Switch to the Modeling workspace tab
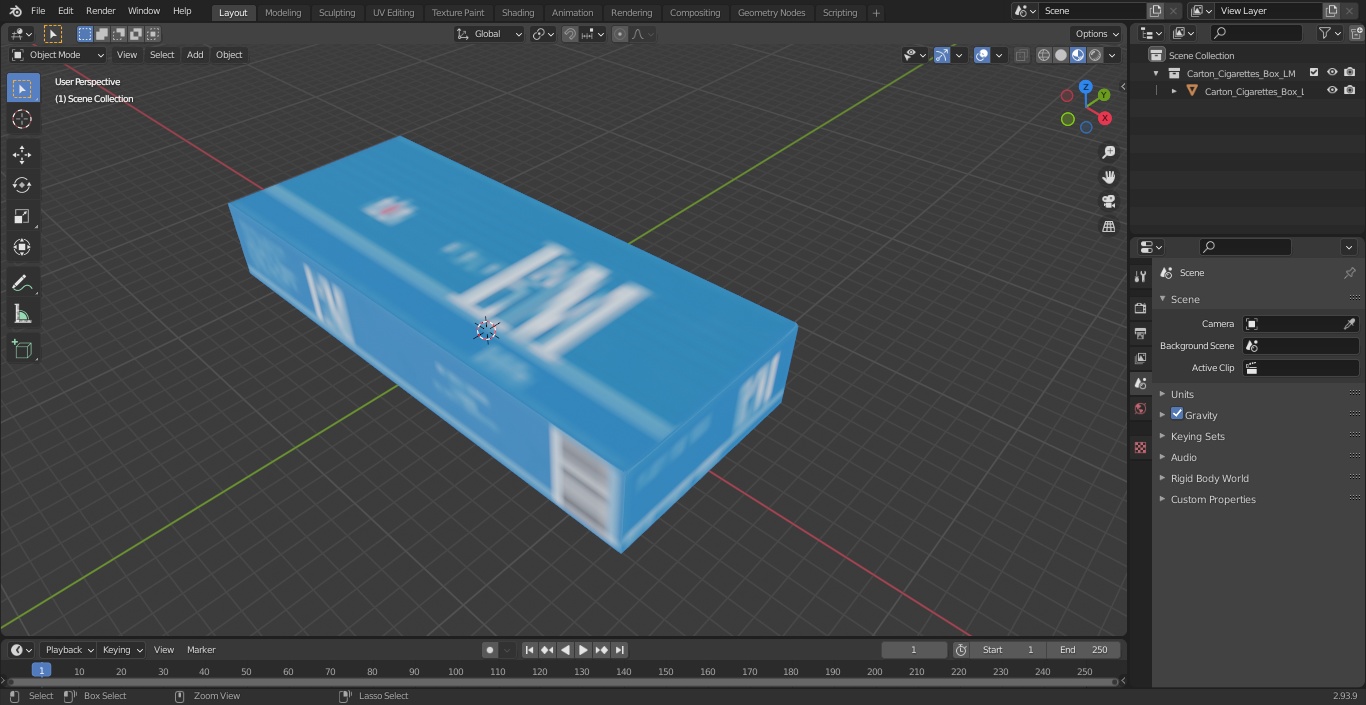This screenshot has width=1366, height=705. (x=283, y=12)
